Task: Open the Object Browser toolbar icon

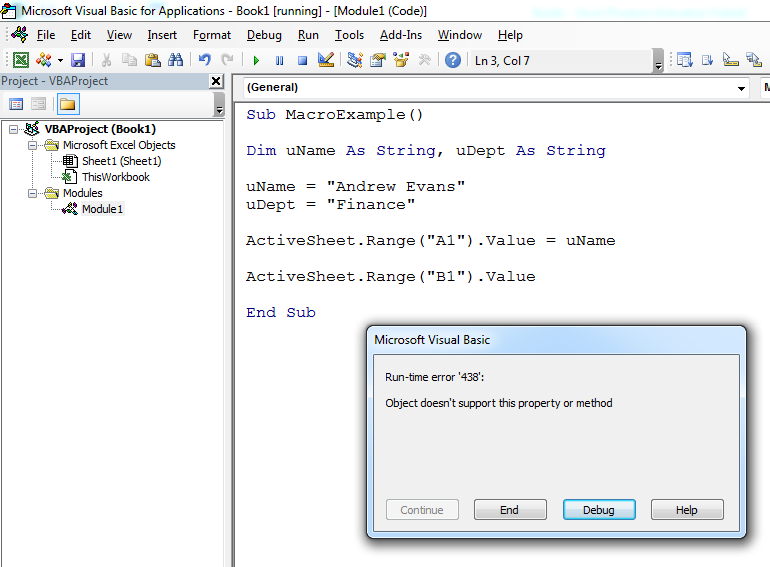Action: (401, 60)
